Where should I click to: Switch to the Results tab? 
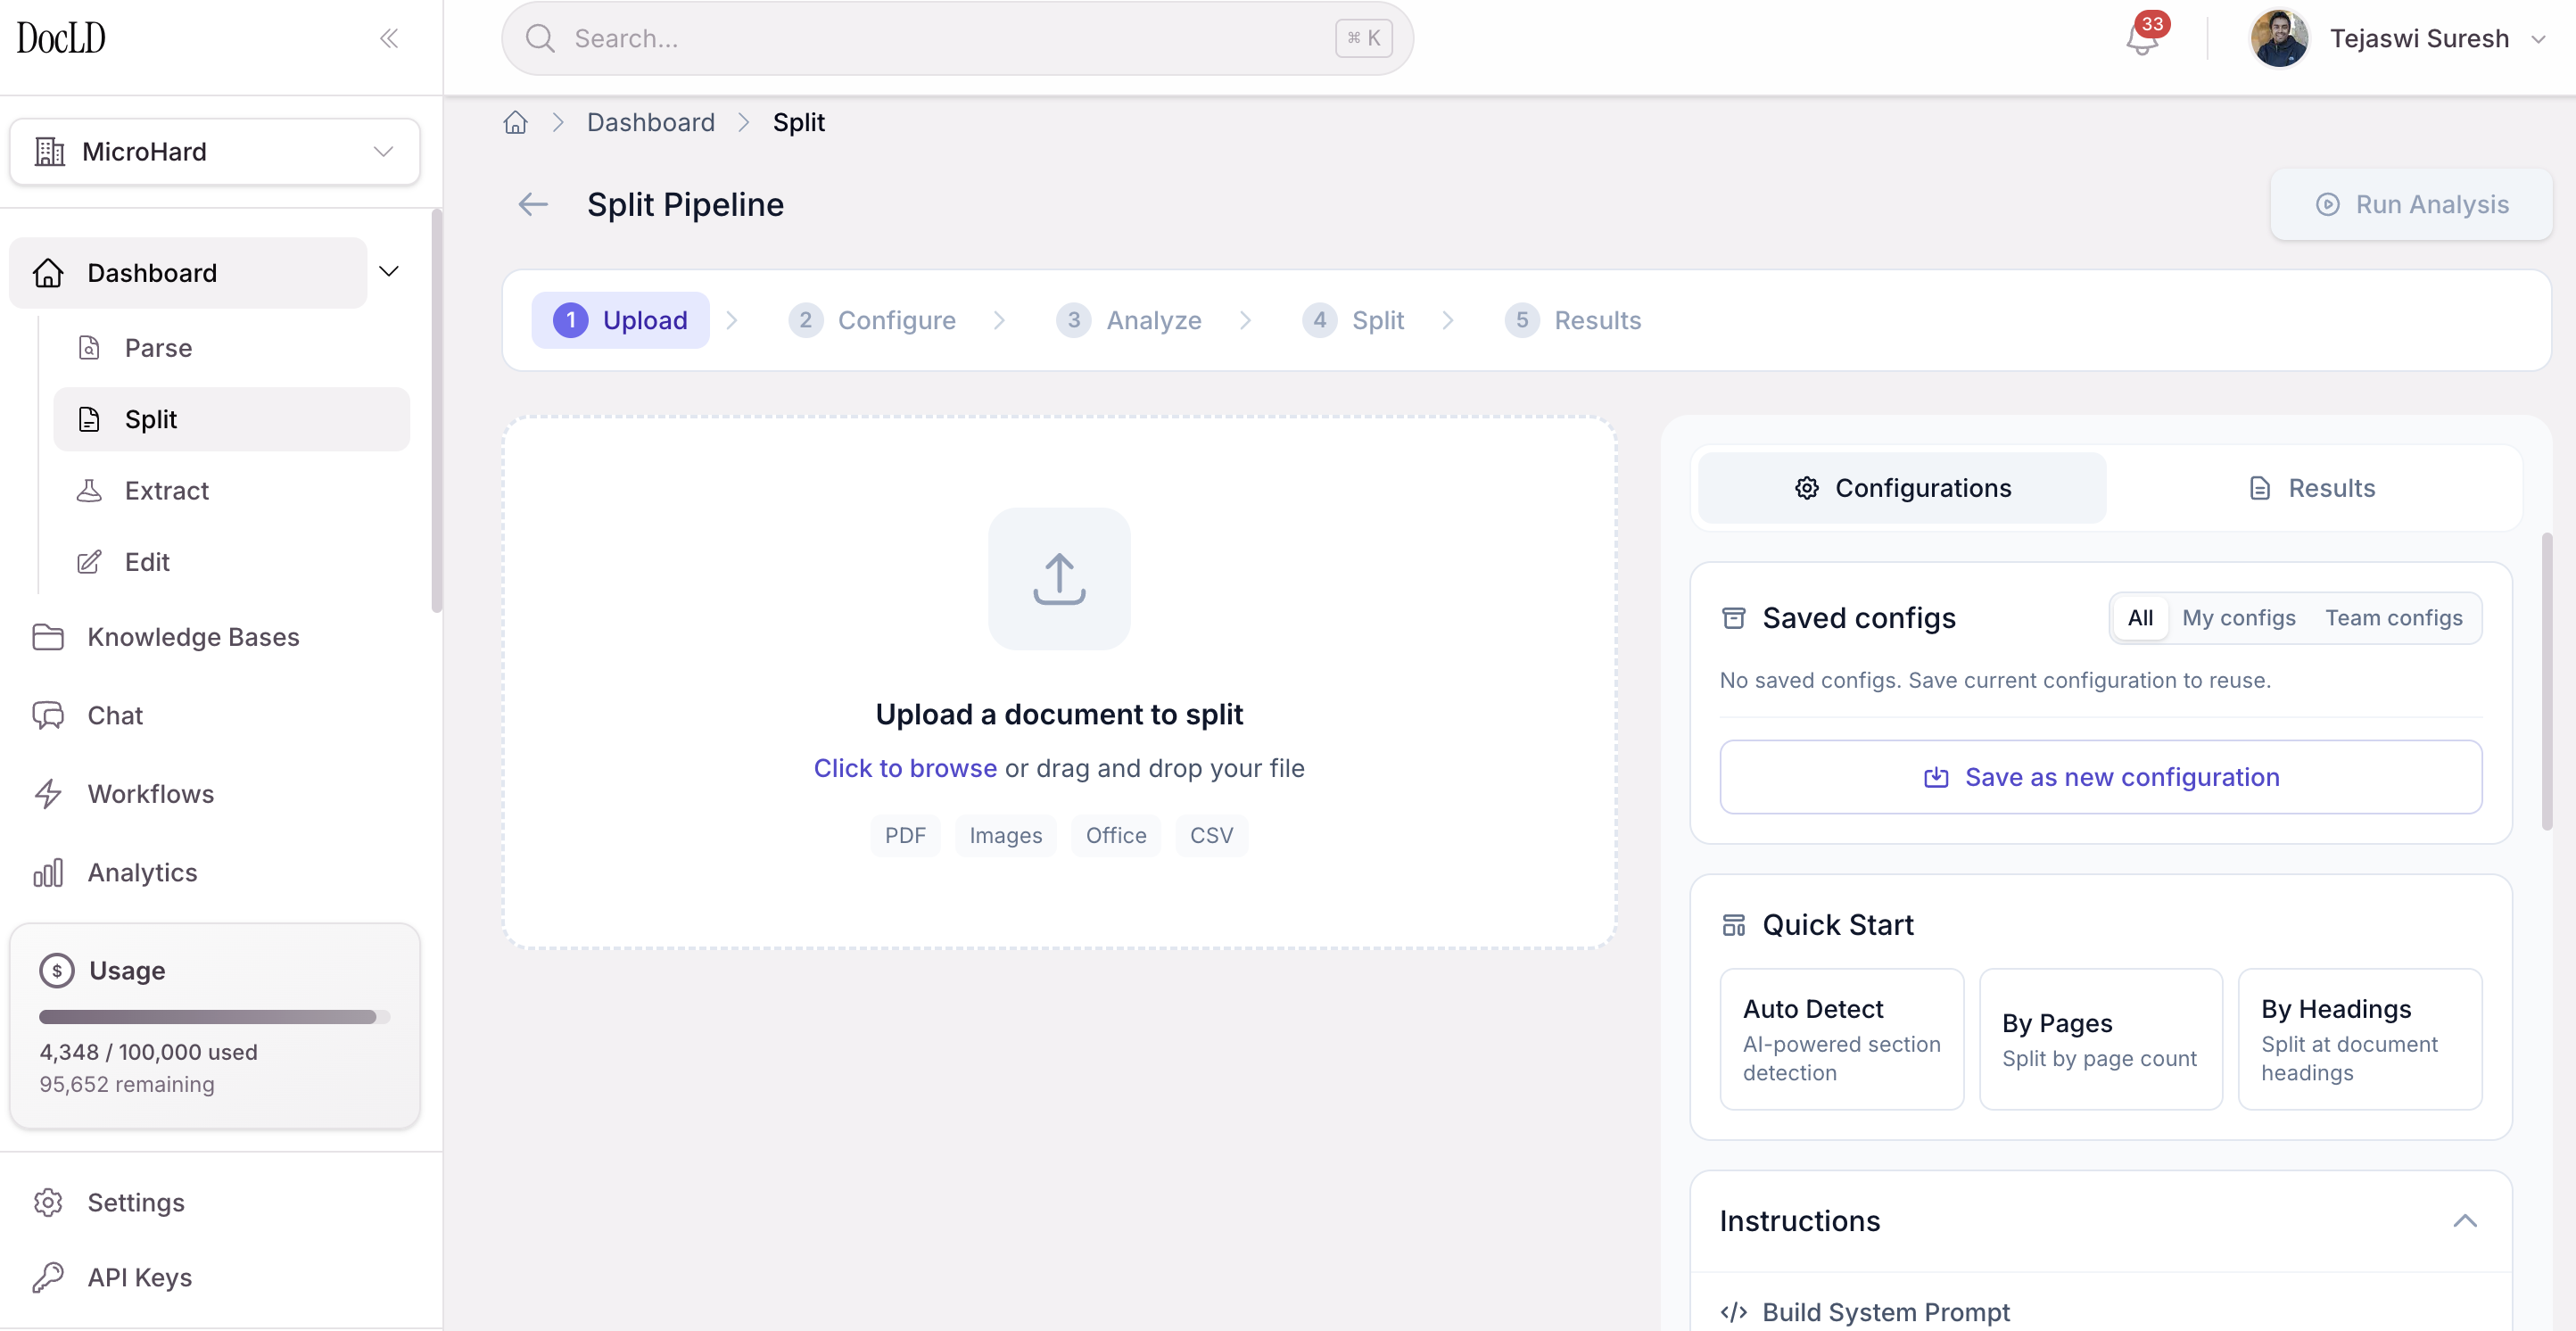pos(2311,488)
